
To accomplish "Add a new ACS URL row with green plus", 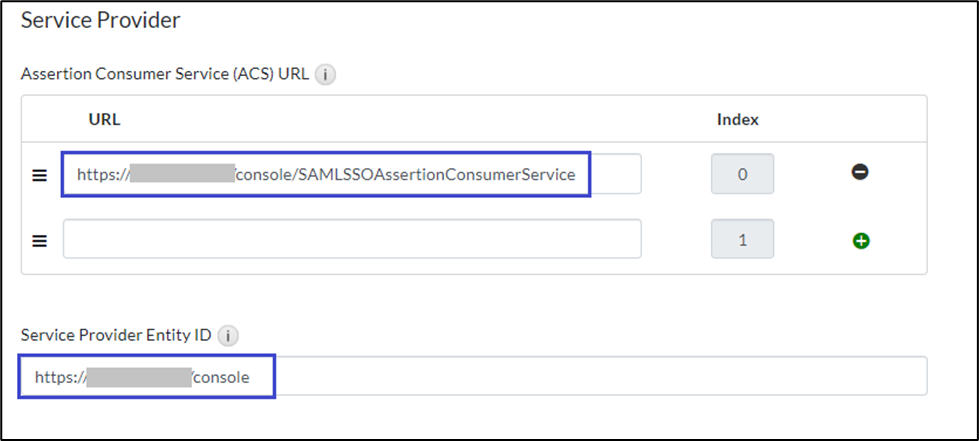I will click(860, 240).
